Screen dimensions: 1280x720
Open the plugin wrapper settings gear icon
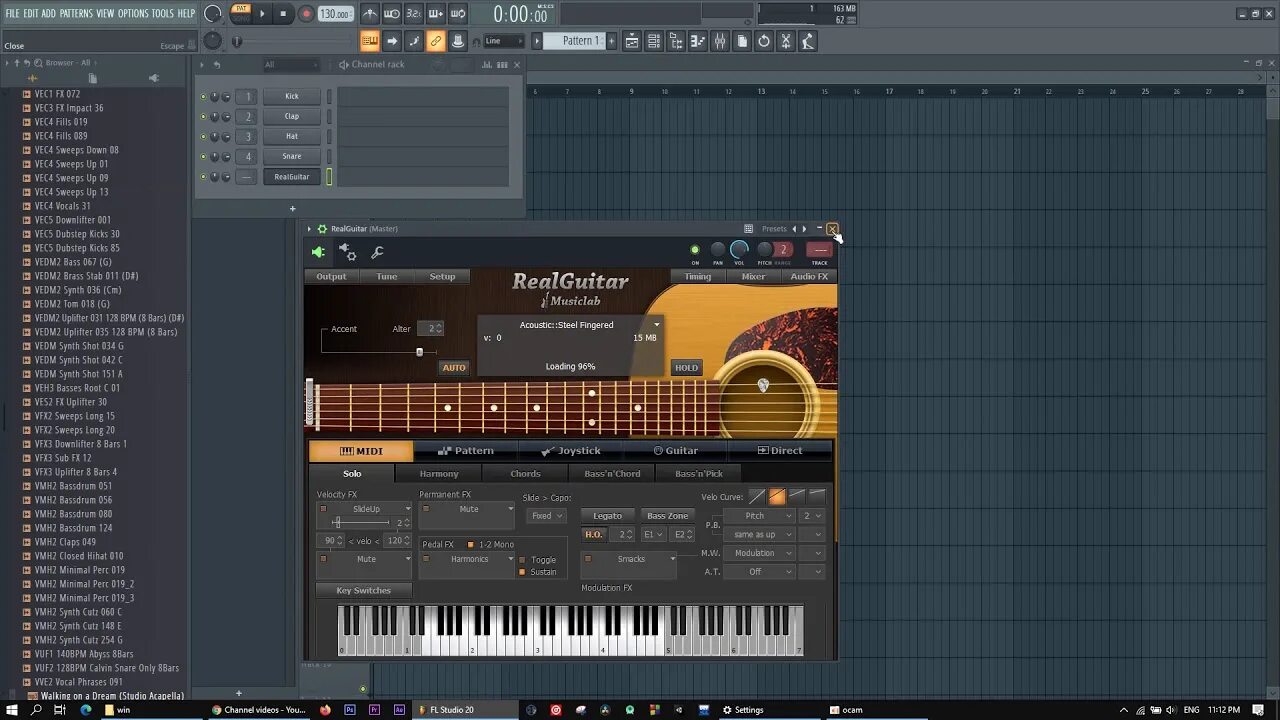click(348, 252)
